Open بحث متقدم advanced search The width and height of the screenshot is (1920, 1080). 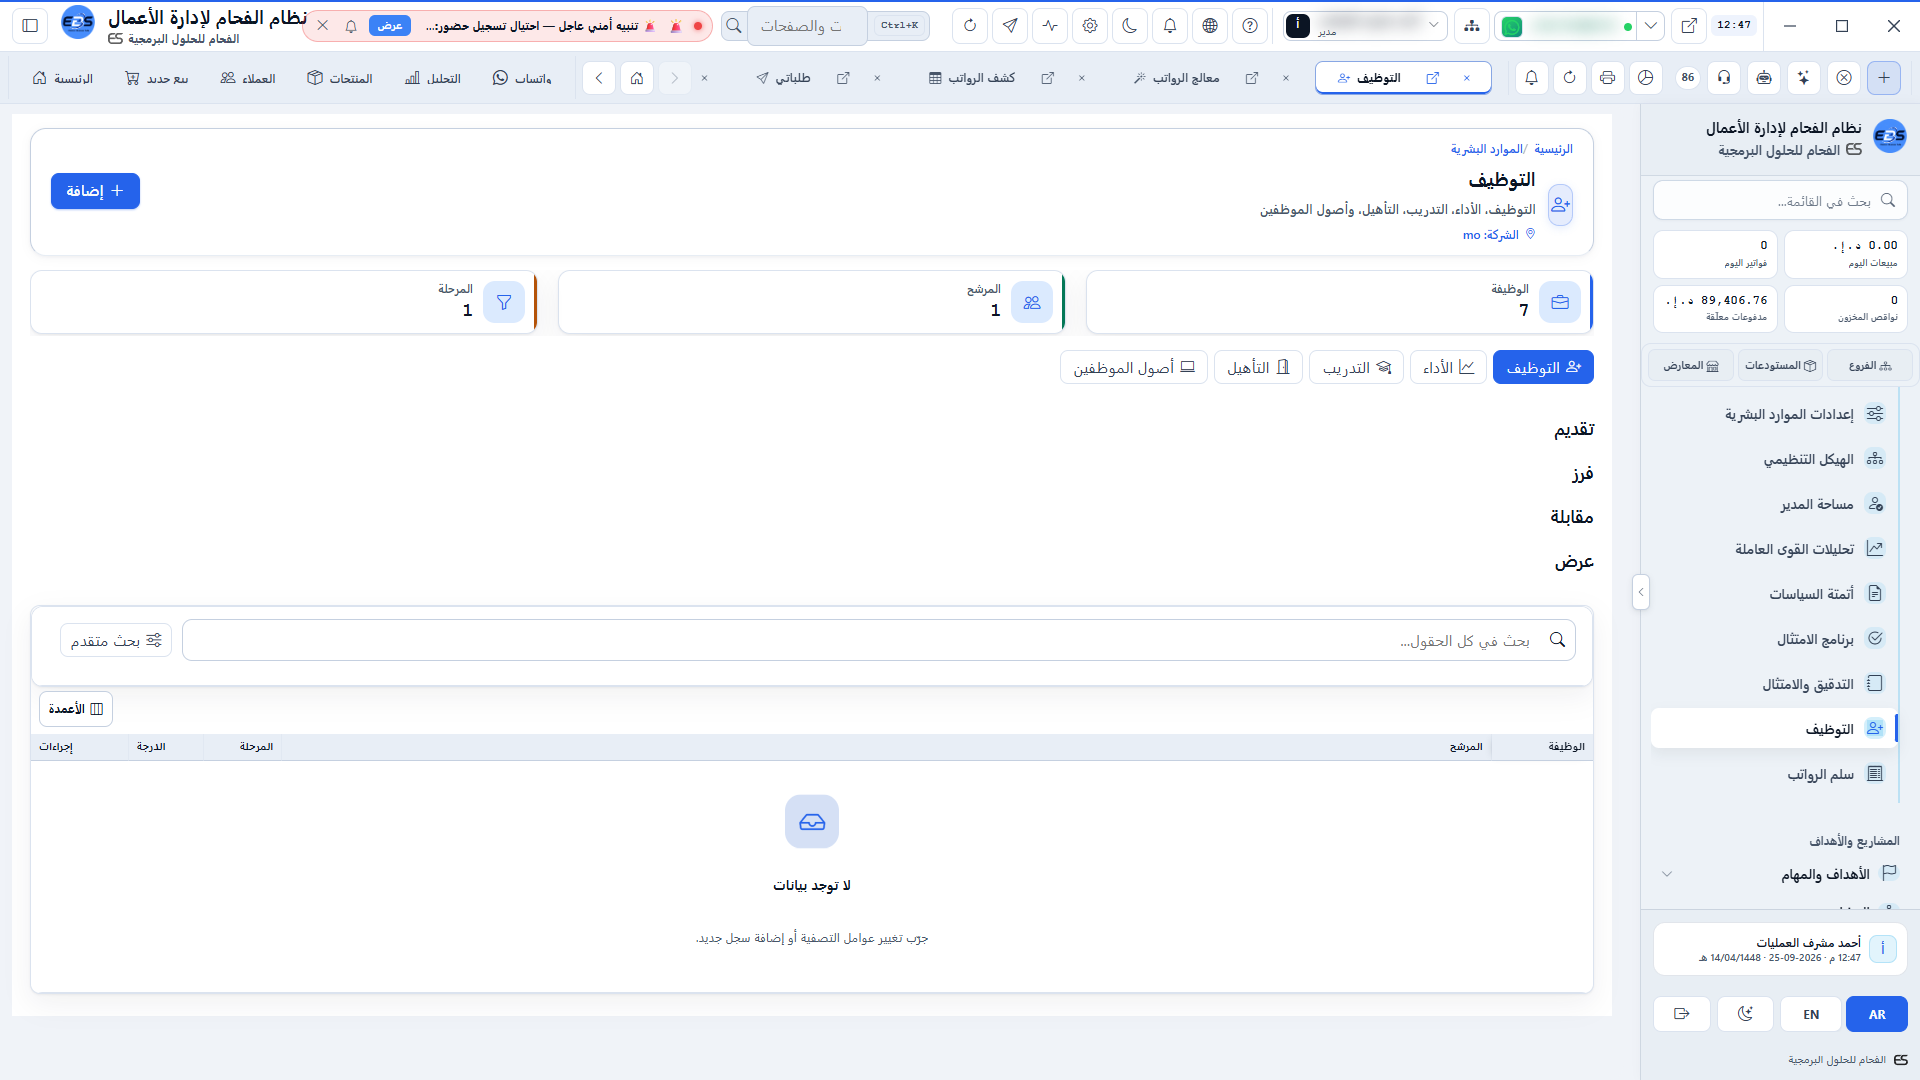(116, 640)
